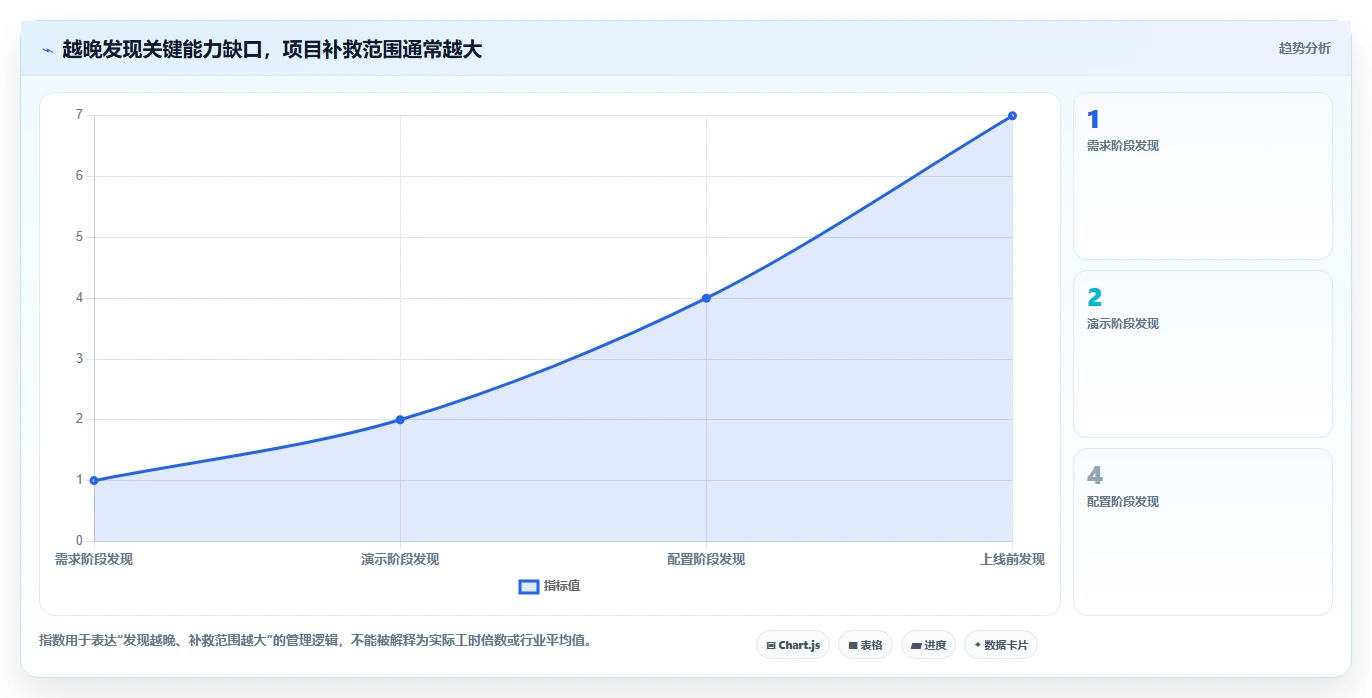
Task: Click 需求阶段发现 text in the first card
Action: (1123, 145)
